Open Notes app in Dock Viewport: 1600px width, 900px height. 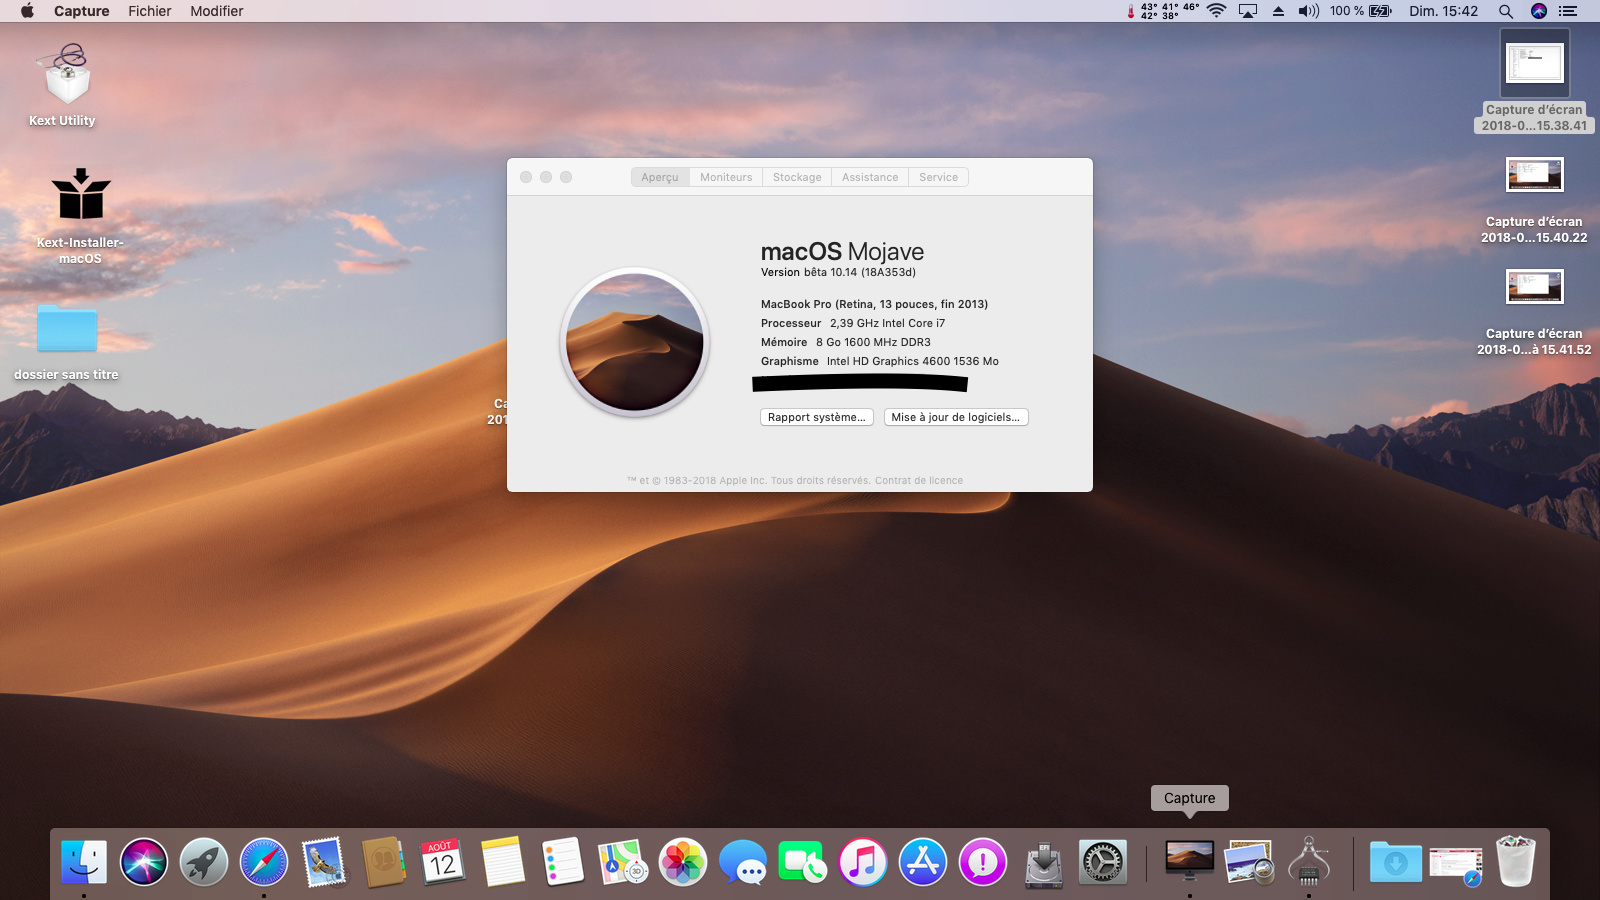tap(503, 862)
